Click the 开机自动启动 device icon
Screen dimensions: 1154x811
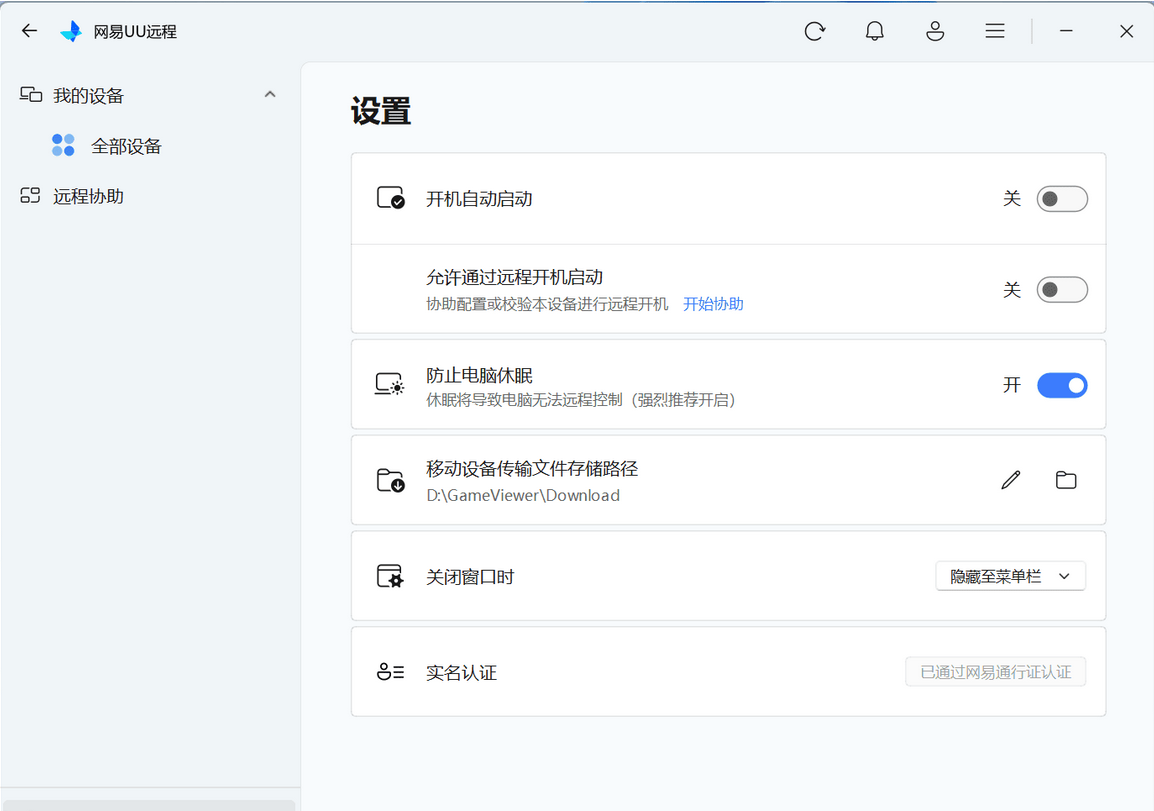point(389,198)
